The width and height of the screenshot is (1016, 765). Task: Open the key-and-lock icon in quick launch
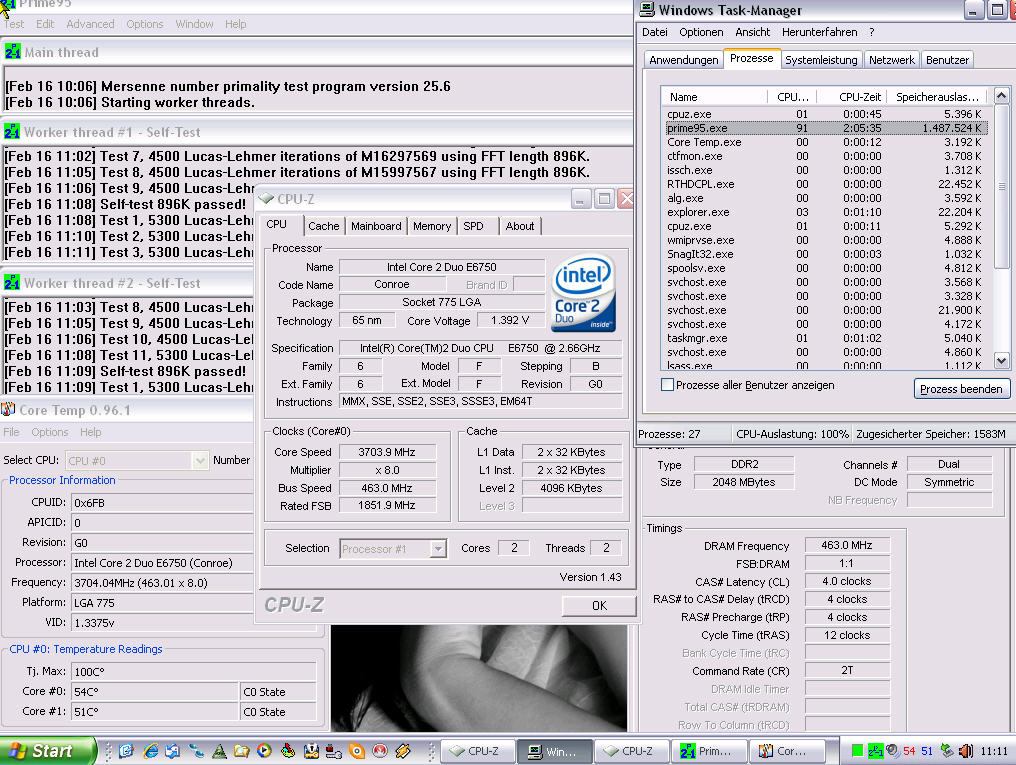click(x=312, y=751)
